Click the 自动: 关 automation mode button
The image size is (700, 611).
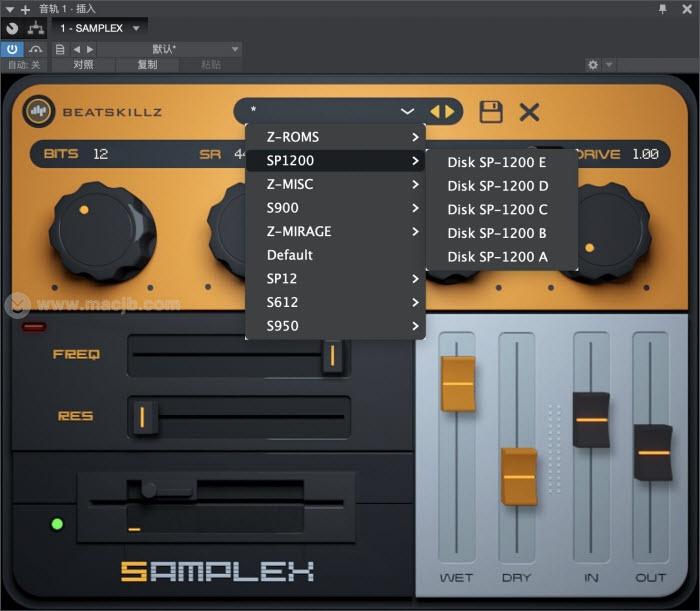pyautogui.click(x=24, y=65)
